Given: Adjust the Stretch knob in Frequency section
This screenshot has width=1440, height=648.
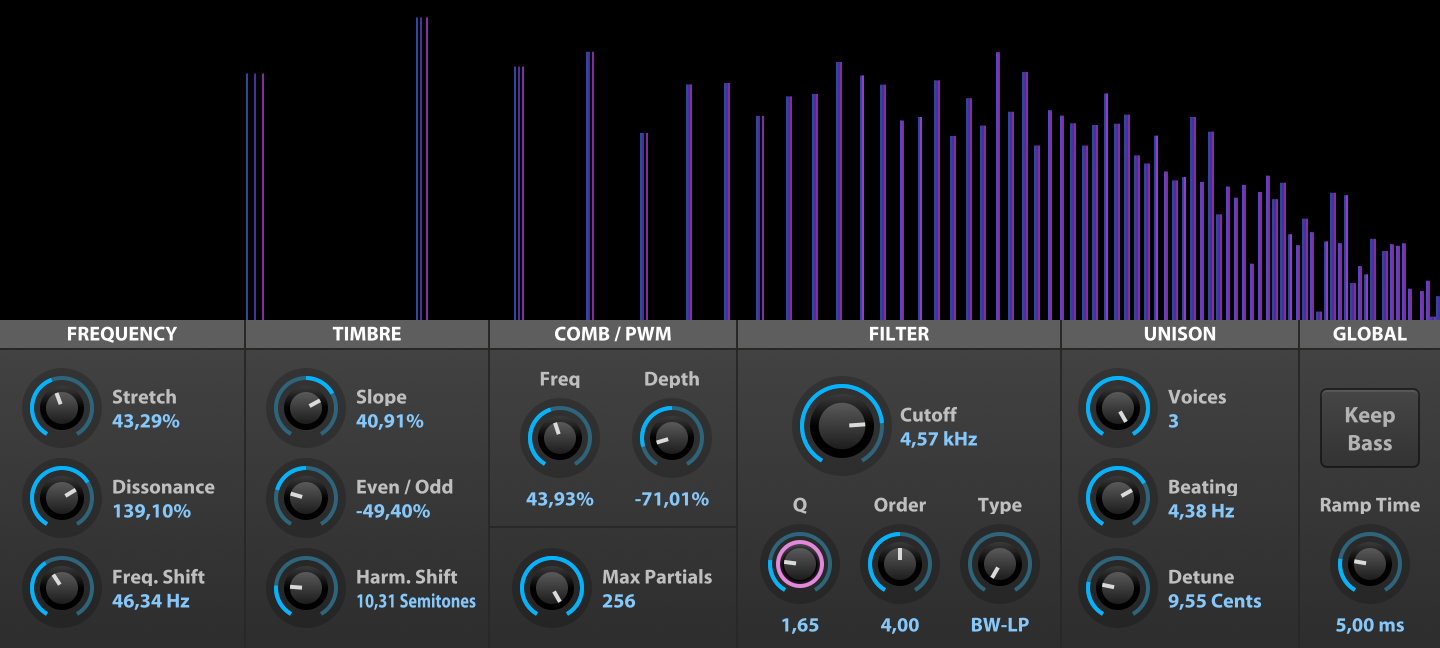Looking at the screenshot, I should click(x=61, y=407).
